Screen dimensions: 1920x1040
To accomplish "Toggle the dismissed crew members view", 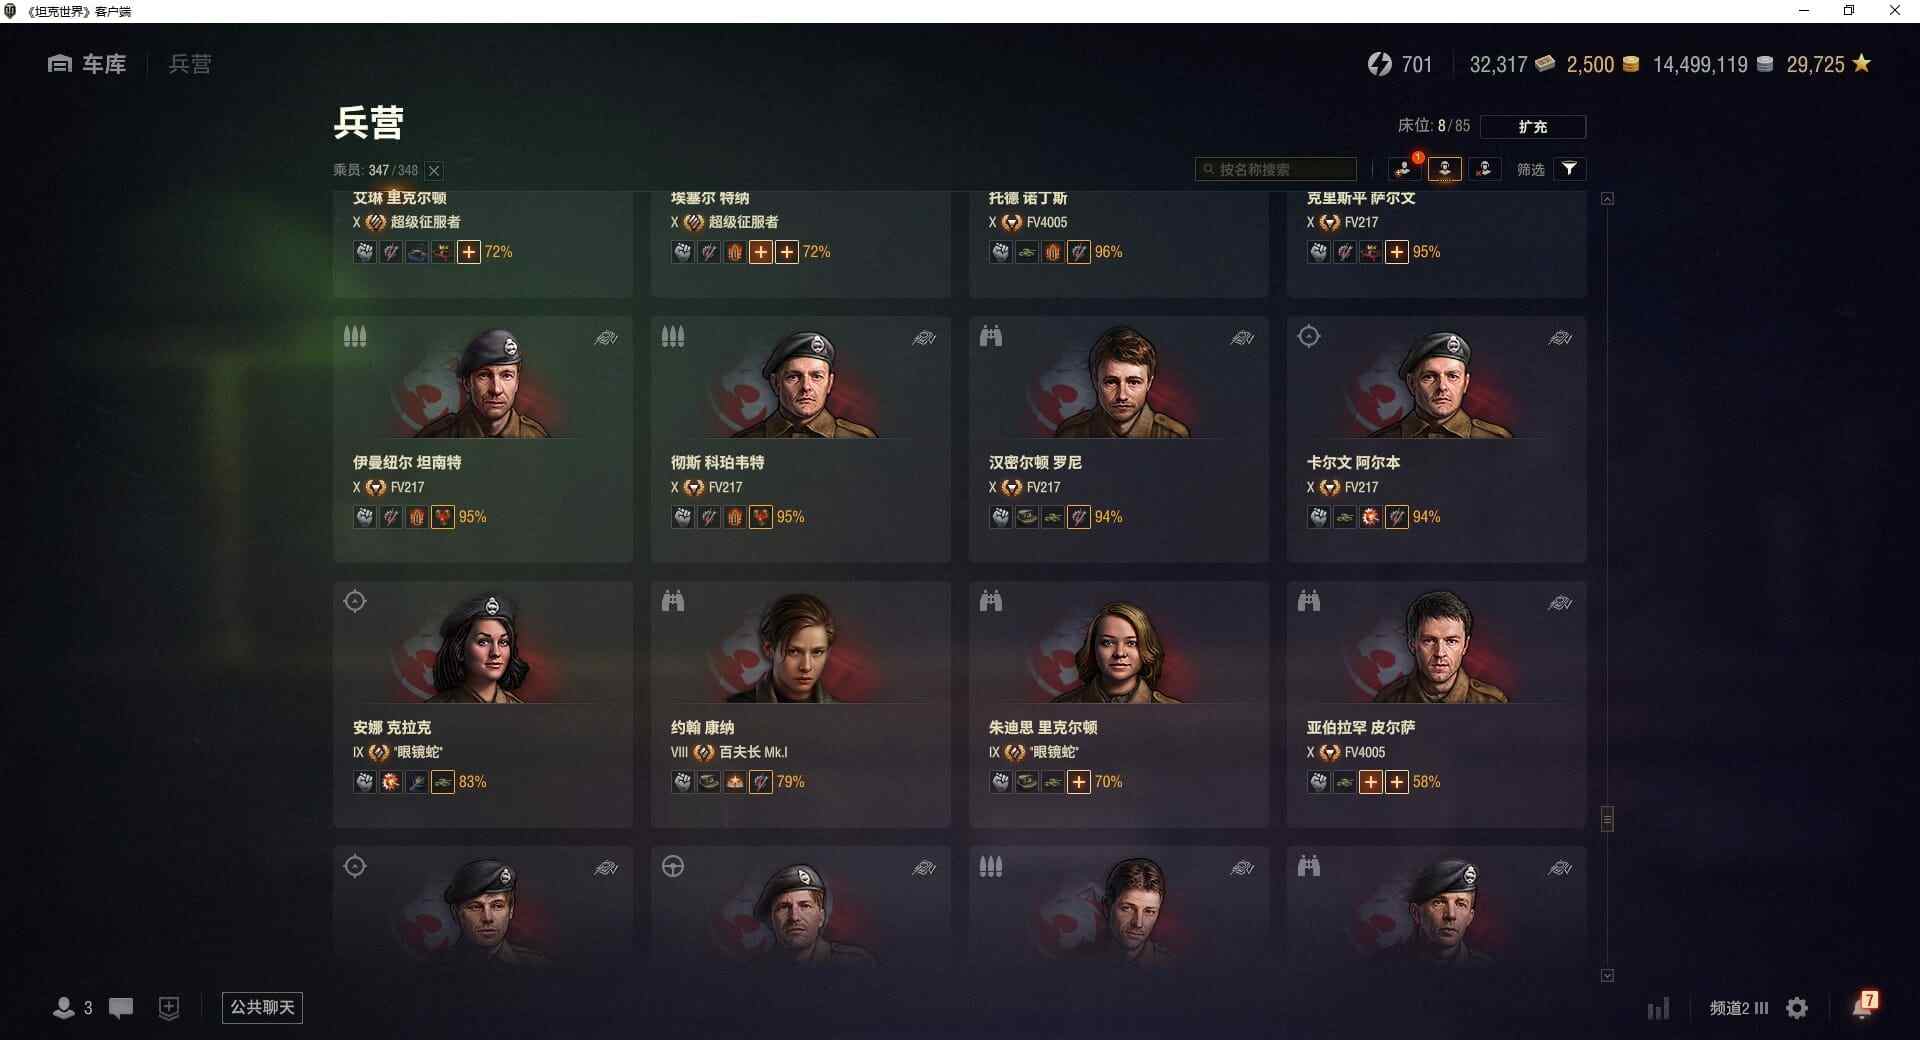I will point(1484,169).
